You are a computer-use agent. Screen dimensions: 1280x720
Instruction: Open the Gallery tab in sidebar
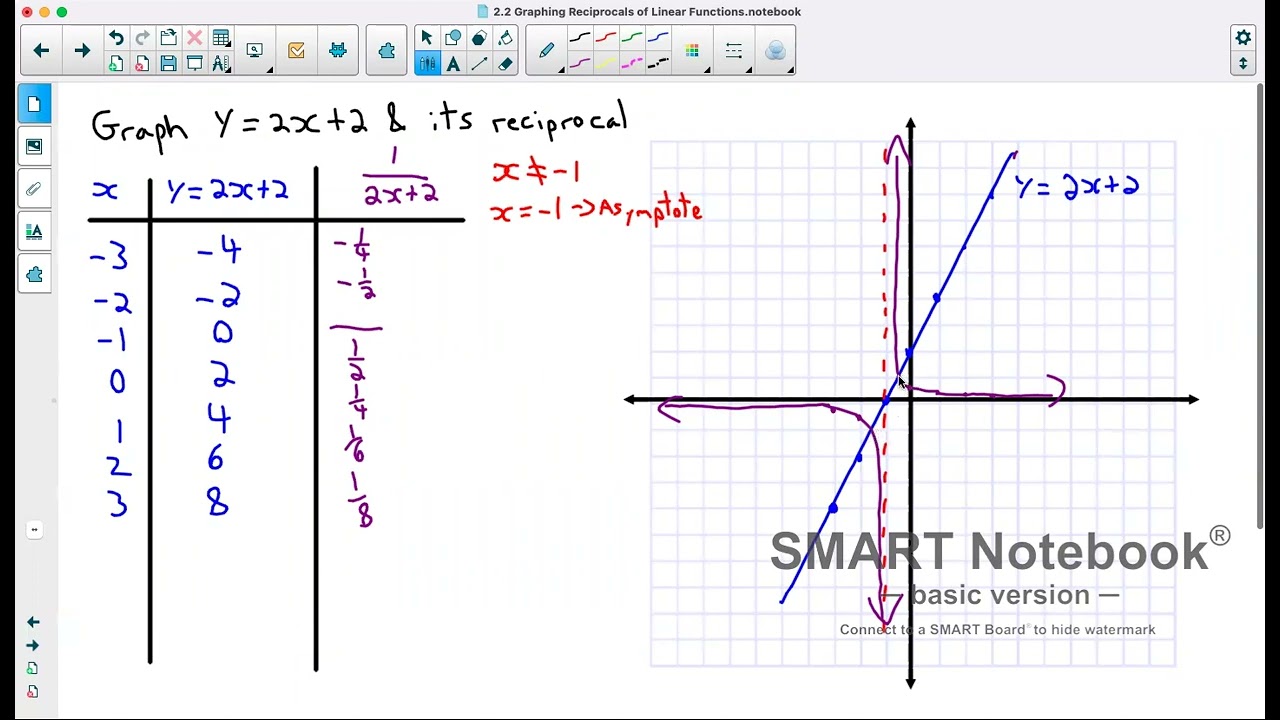34,146
